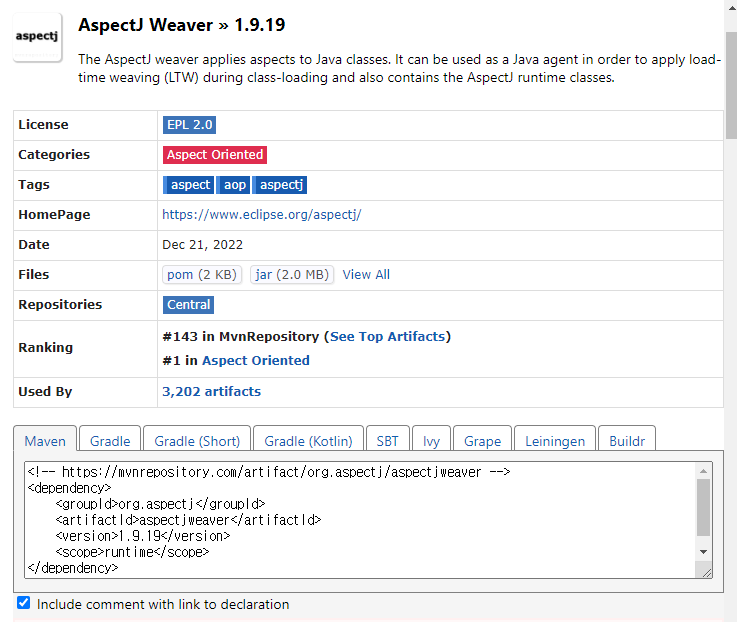Screen dimensions: 737x622
Task: Click the aspectj logo thumbnail
Action: tap(38, 38)
